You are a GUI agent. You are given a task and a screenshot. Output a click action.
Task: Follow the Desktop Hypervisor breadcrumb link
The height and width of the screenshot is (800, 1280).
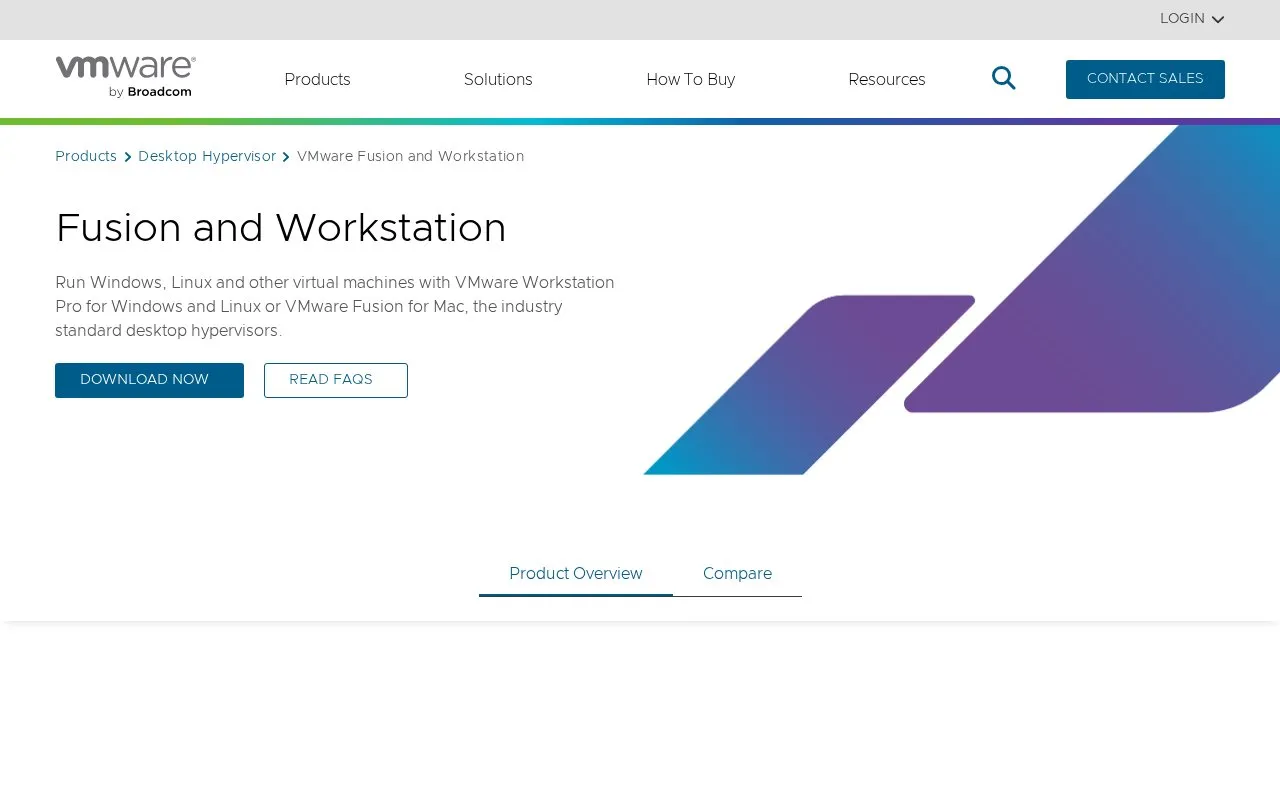point(207,157)
